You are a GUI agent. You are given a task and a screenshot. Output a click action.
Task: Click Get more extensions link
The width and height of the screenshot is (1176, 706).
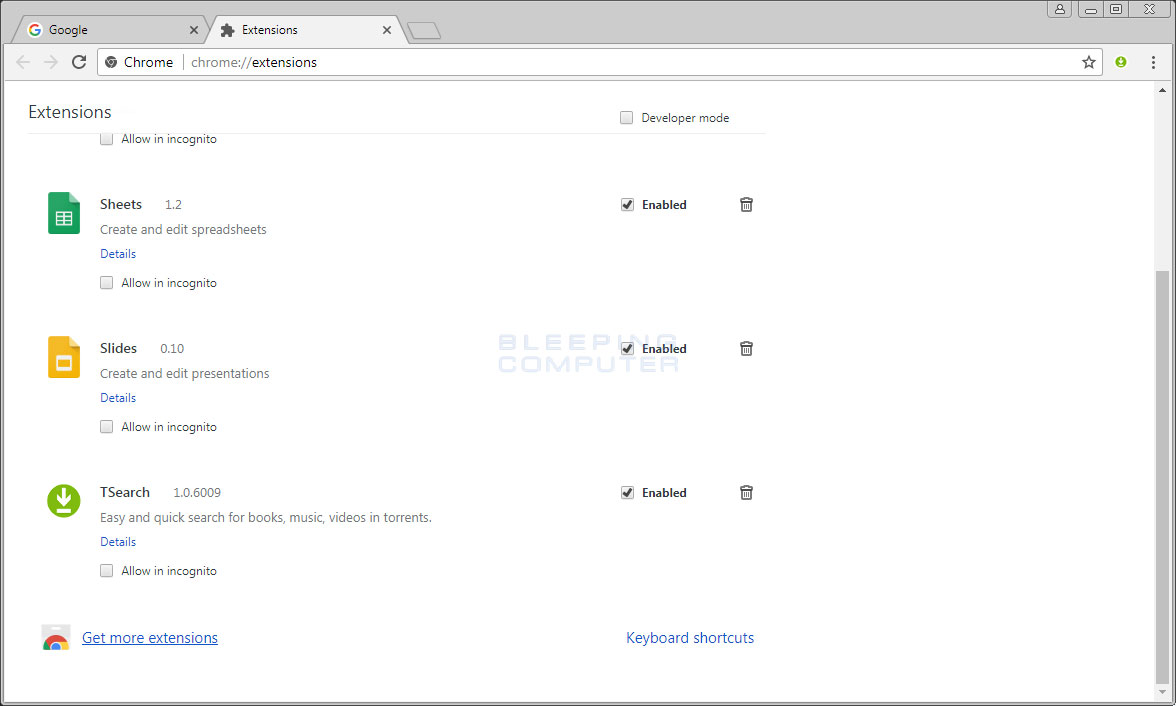[150, 638]
